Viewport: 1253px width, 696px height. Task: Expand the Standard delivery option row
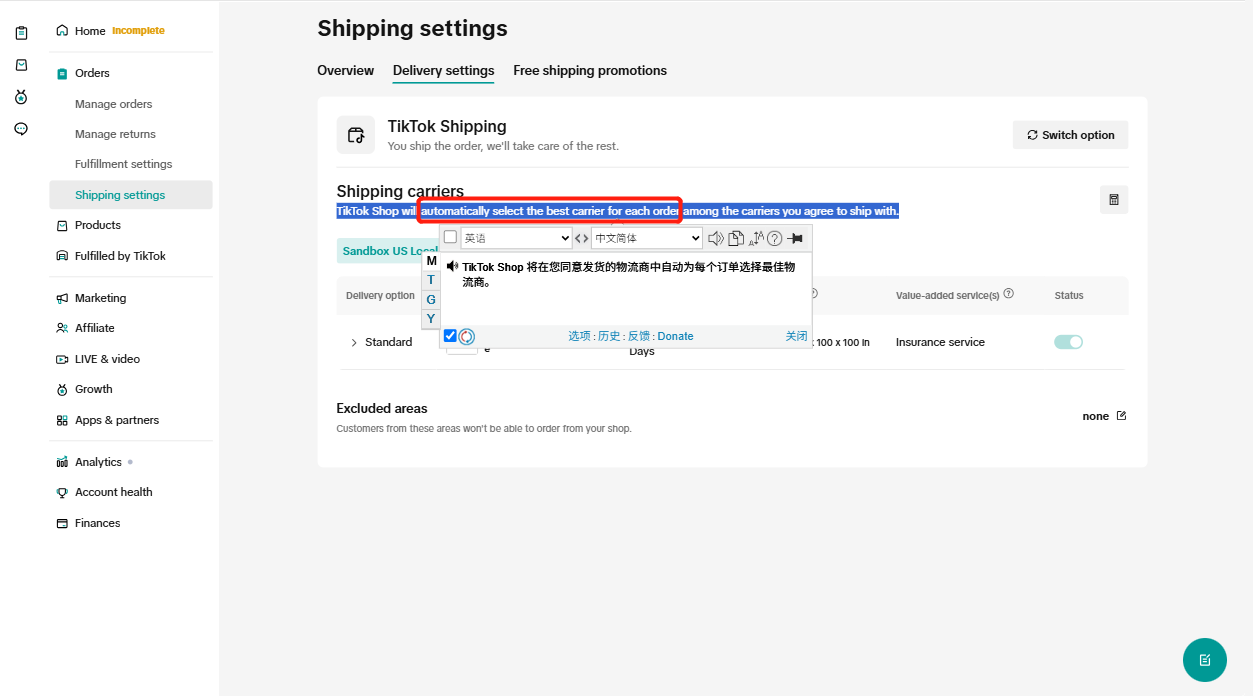click(x=354, y=343)
